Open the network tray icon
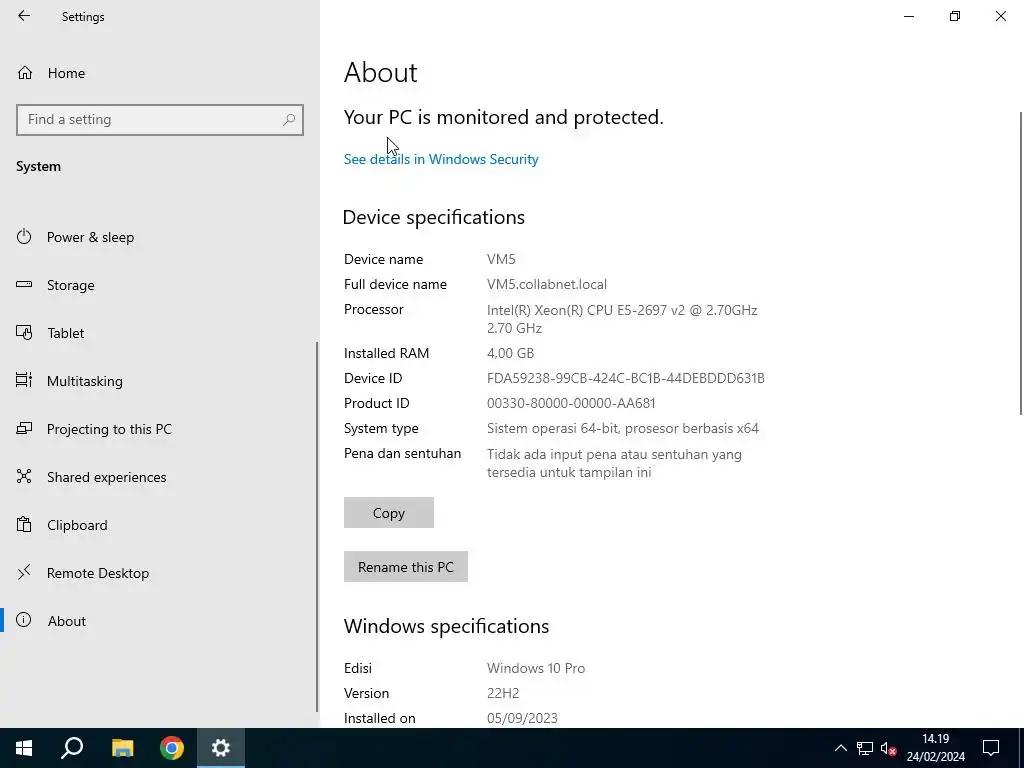Image resolution: width=1024 pixels, height=768 pixels. tap(865, 748)
